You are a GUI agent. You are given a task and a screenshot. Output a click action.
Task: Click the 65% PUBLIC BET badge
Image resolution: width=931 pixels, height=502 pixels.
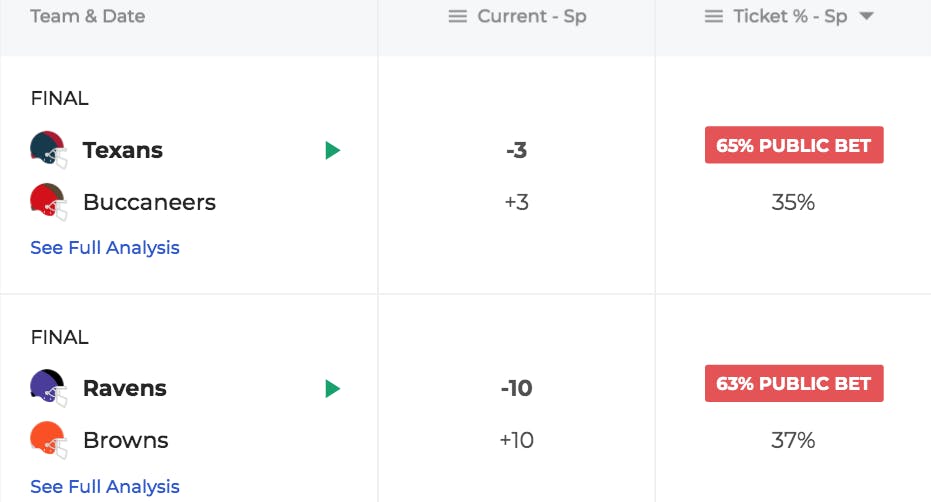(794, 145)
